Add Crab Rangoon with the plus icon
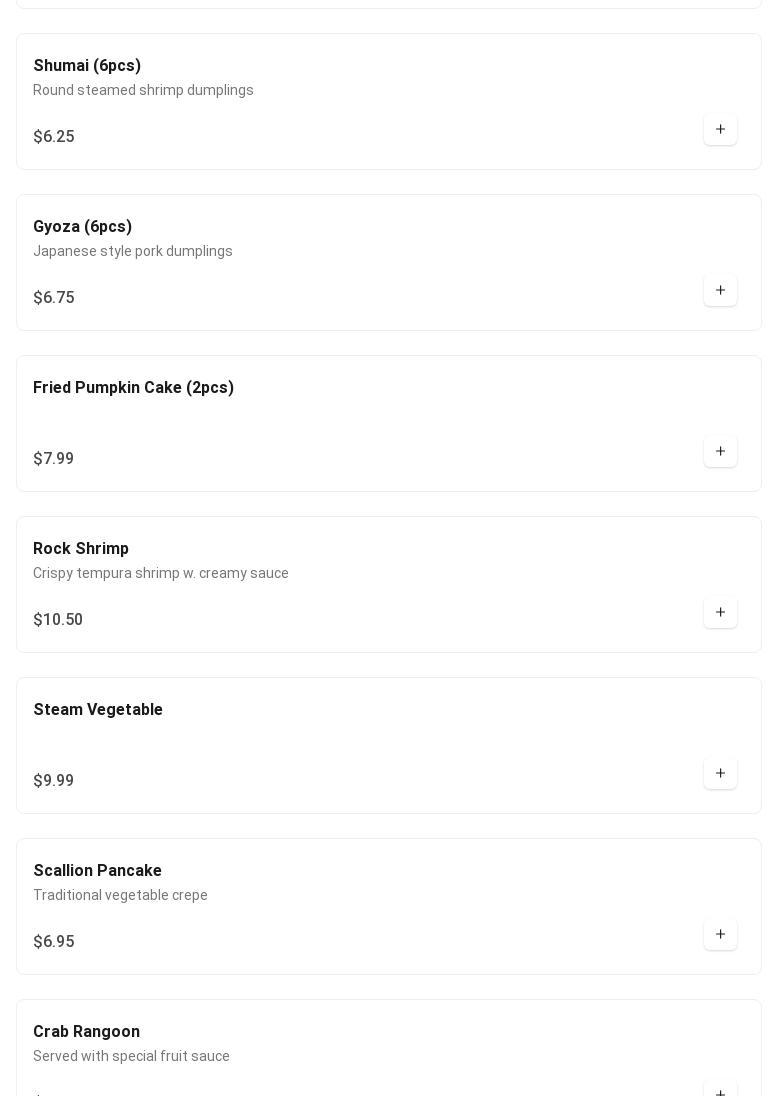Image resolution: width=778 pixels, height=1096 pixels. tap(720, 1090)
